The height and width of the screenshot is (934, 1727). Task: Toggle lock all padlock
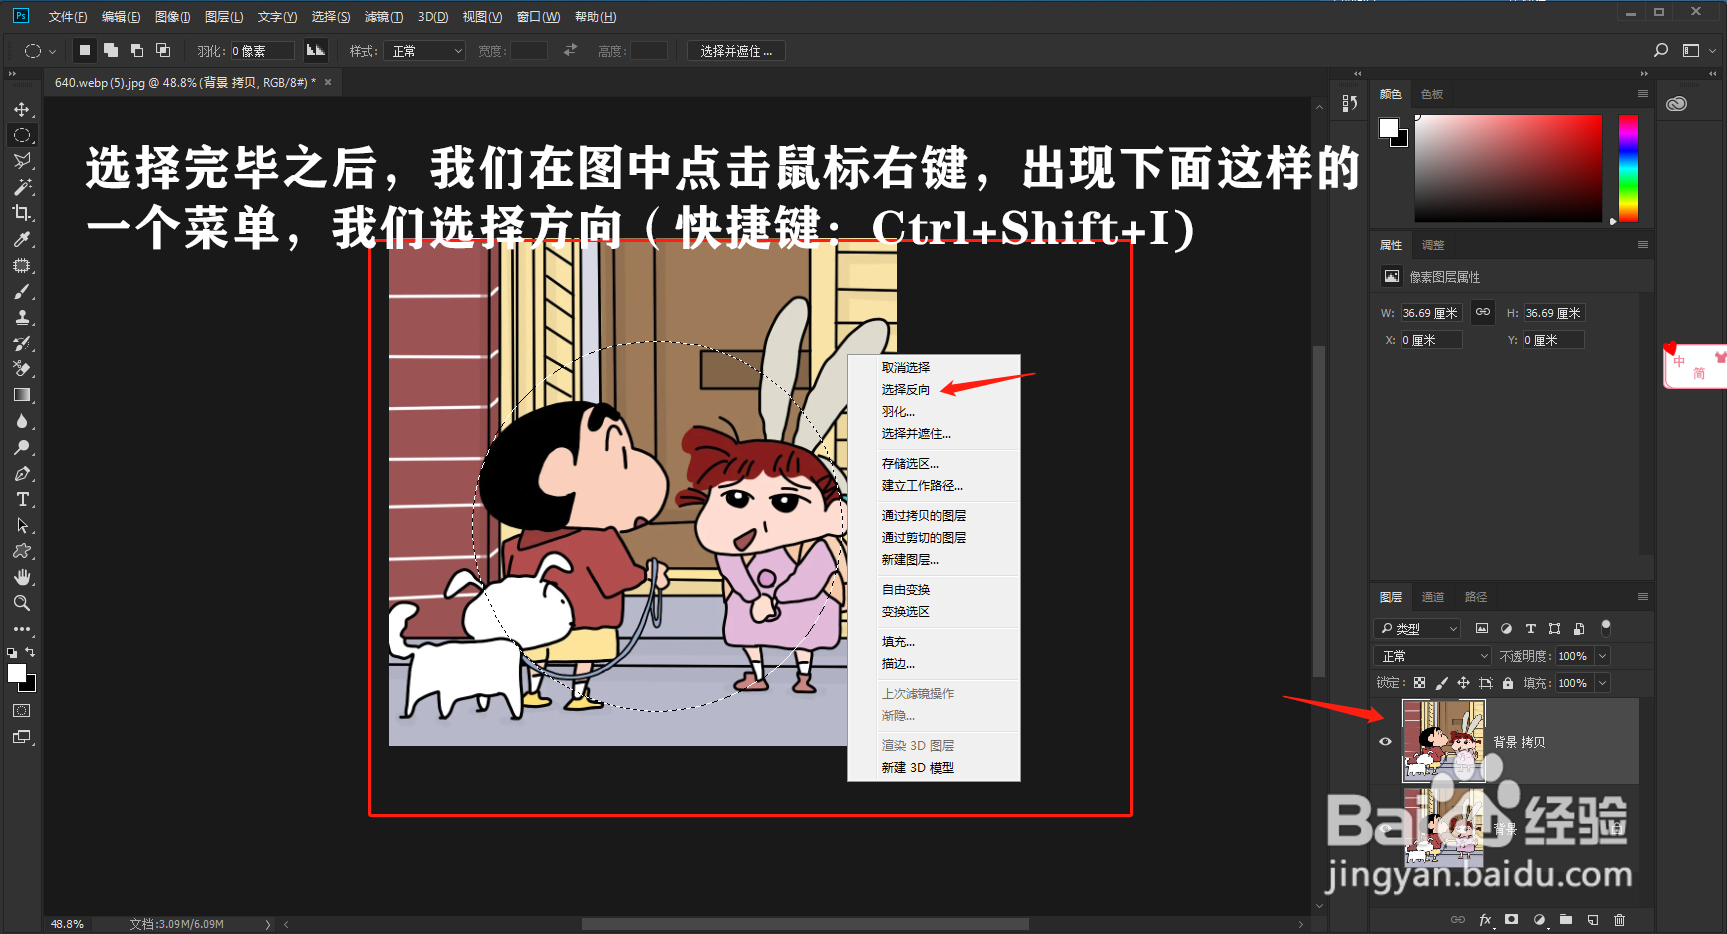(1508, 683)
